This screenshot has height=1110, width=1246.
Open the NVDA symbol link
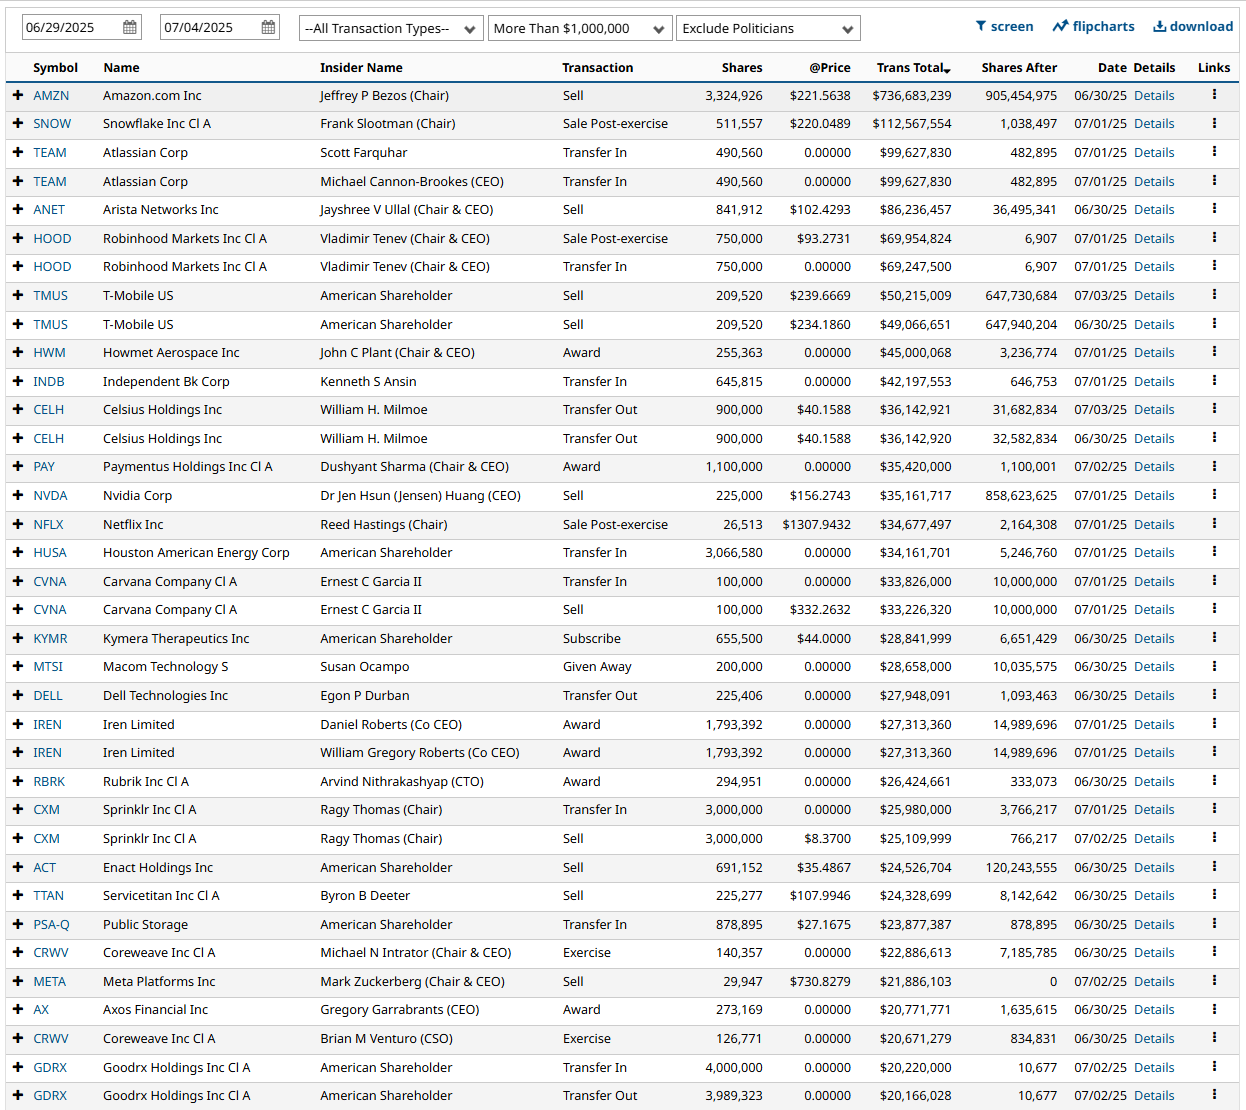point(50,496)
